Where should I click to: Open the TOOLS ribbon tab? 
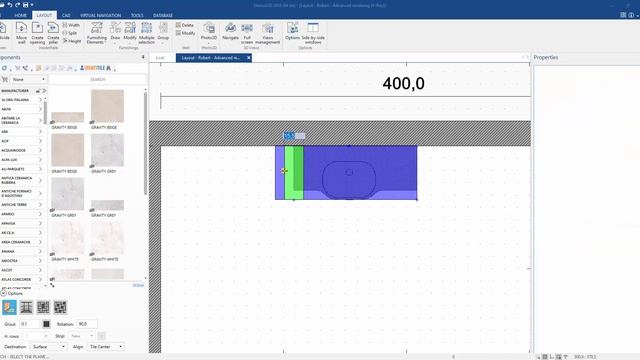pyautogui.click(x=137, y=15)
